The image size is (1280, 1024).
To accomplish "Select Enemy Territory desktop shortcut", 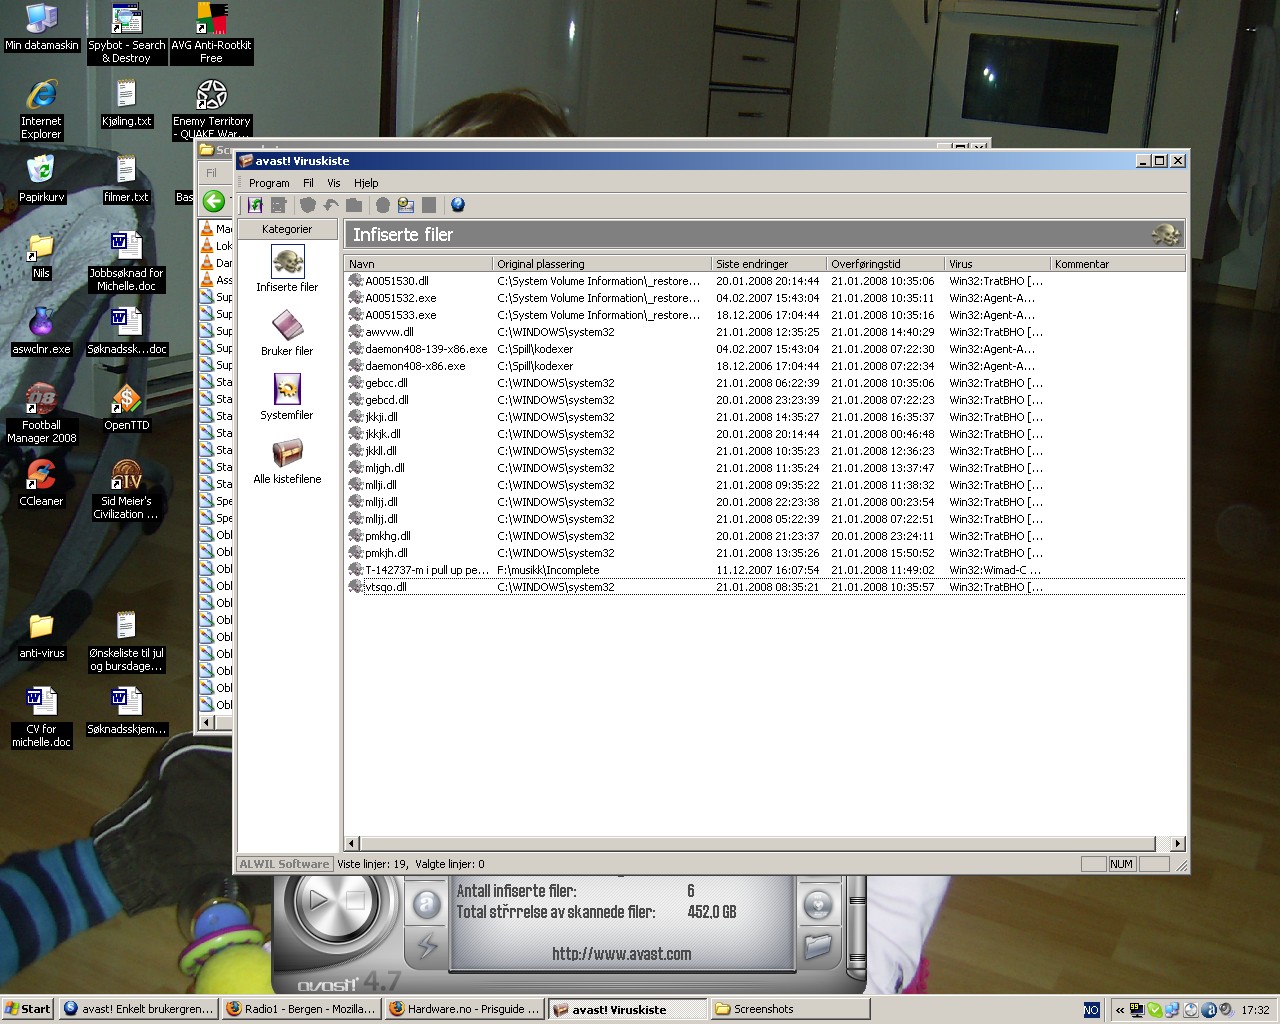I will click(x=211, y=110).
